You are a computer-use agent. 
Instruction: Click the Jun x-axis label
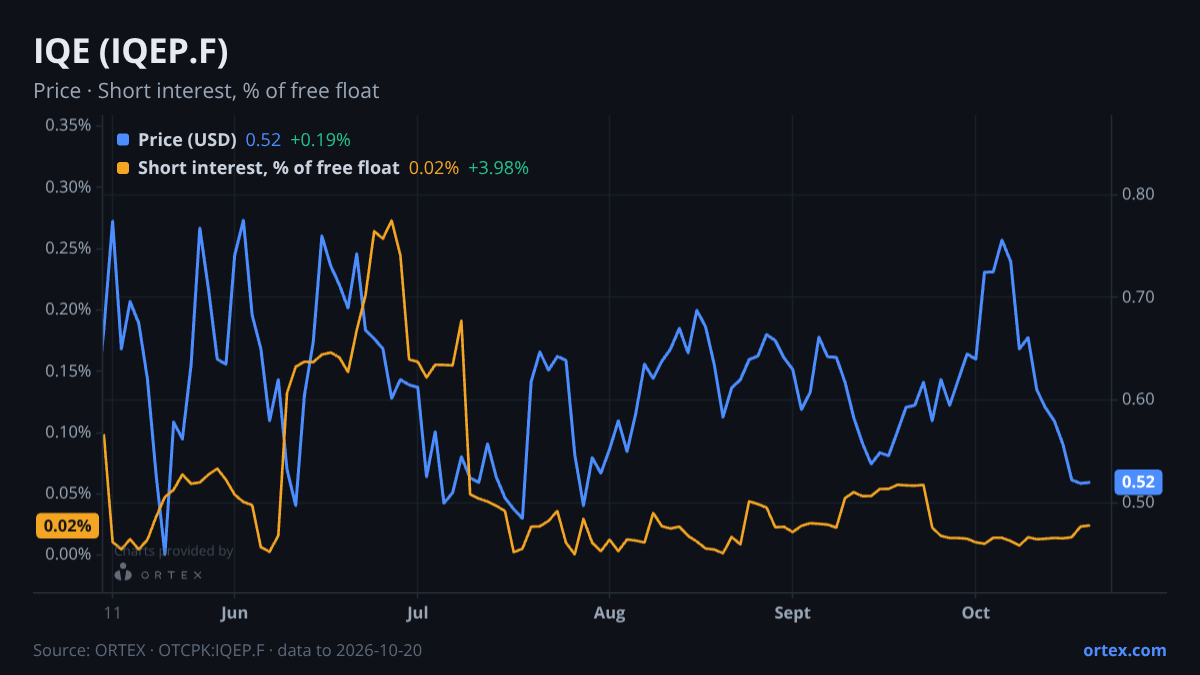(x=234, y=613)
